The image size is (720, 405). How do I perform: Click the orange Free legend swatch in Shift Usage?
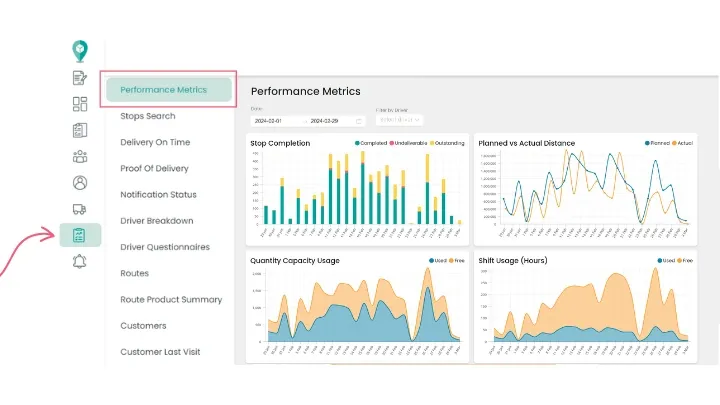pyautogui.click(x=680, y=260)
